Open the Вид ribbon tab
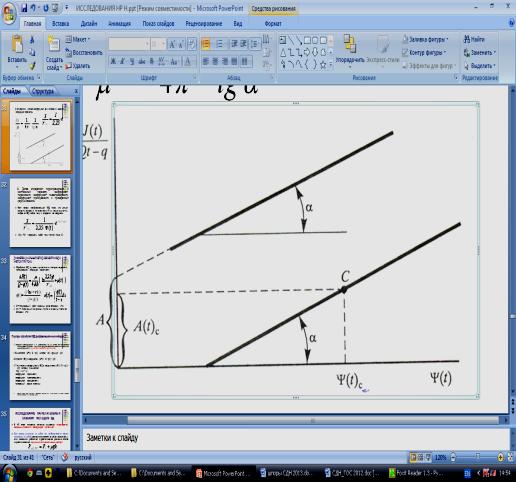 pyautogui.click(x=238, y=23)
